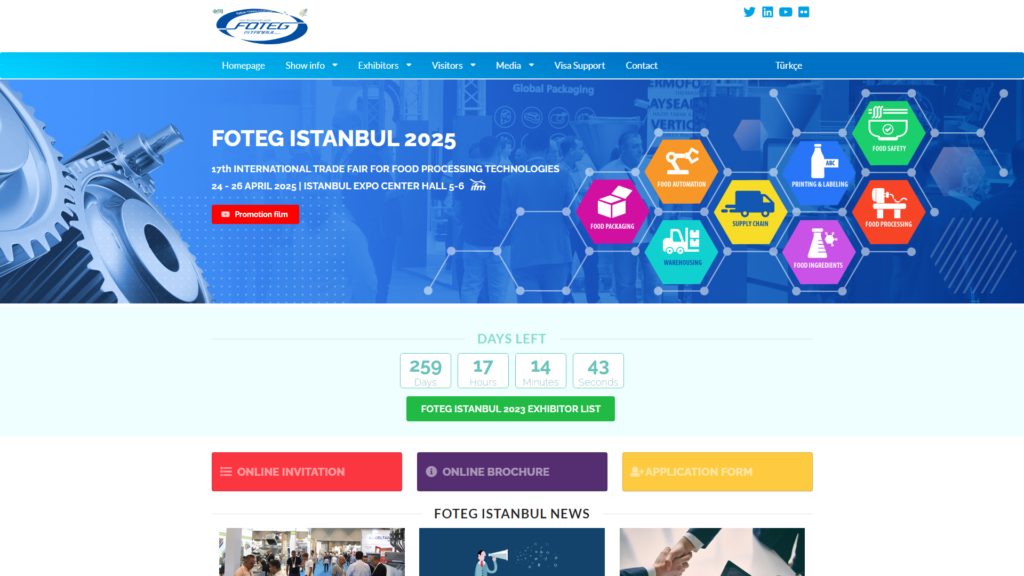1024x576 pixels.
Task: Go to the Homepage menu item
Action: [x=243, y=65]
